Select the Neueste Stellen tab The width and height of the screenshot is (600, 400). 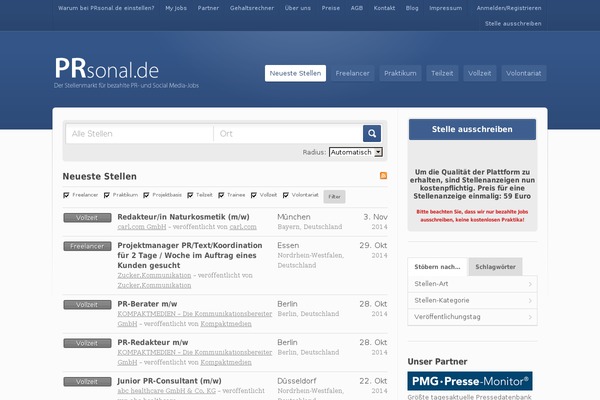click(295, 73)
